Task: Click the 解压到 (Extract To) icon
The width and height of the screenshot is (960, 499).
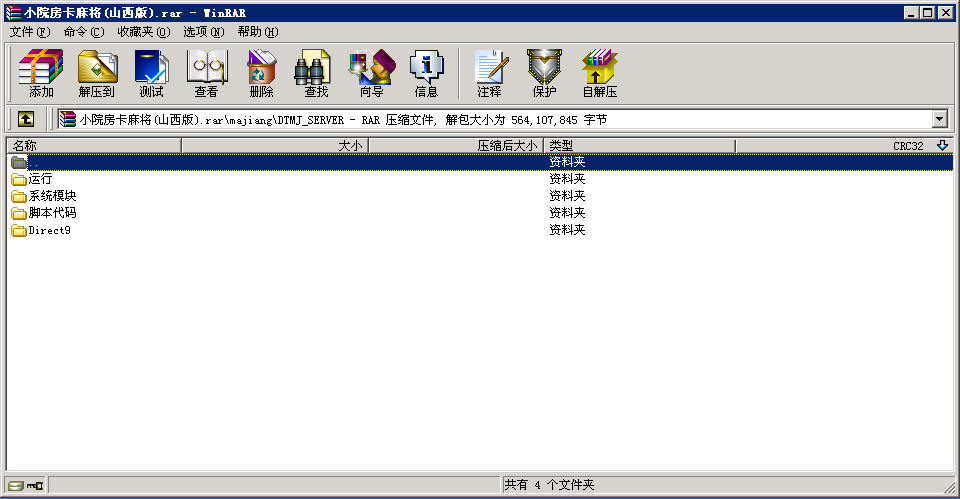Action: 97,73
